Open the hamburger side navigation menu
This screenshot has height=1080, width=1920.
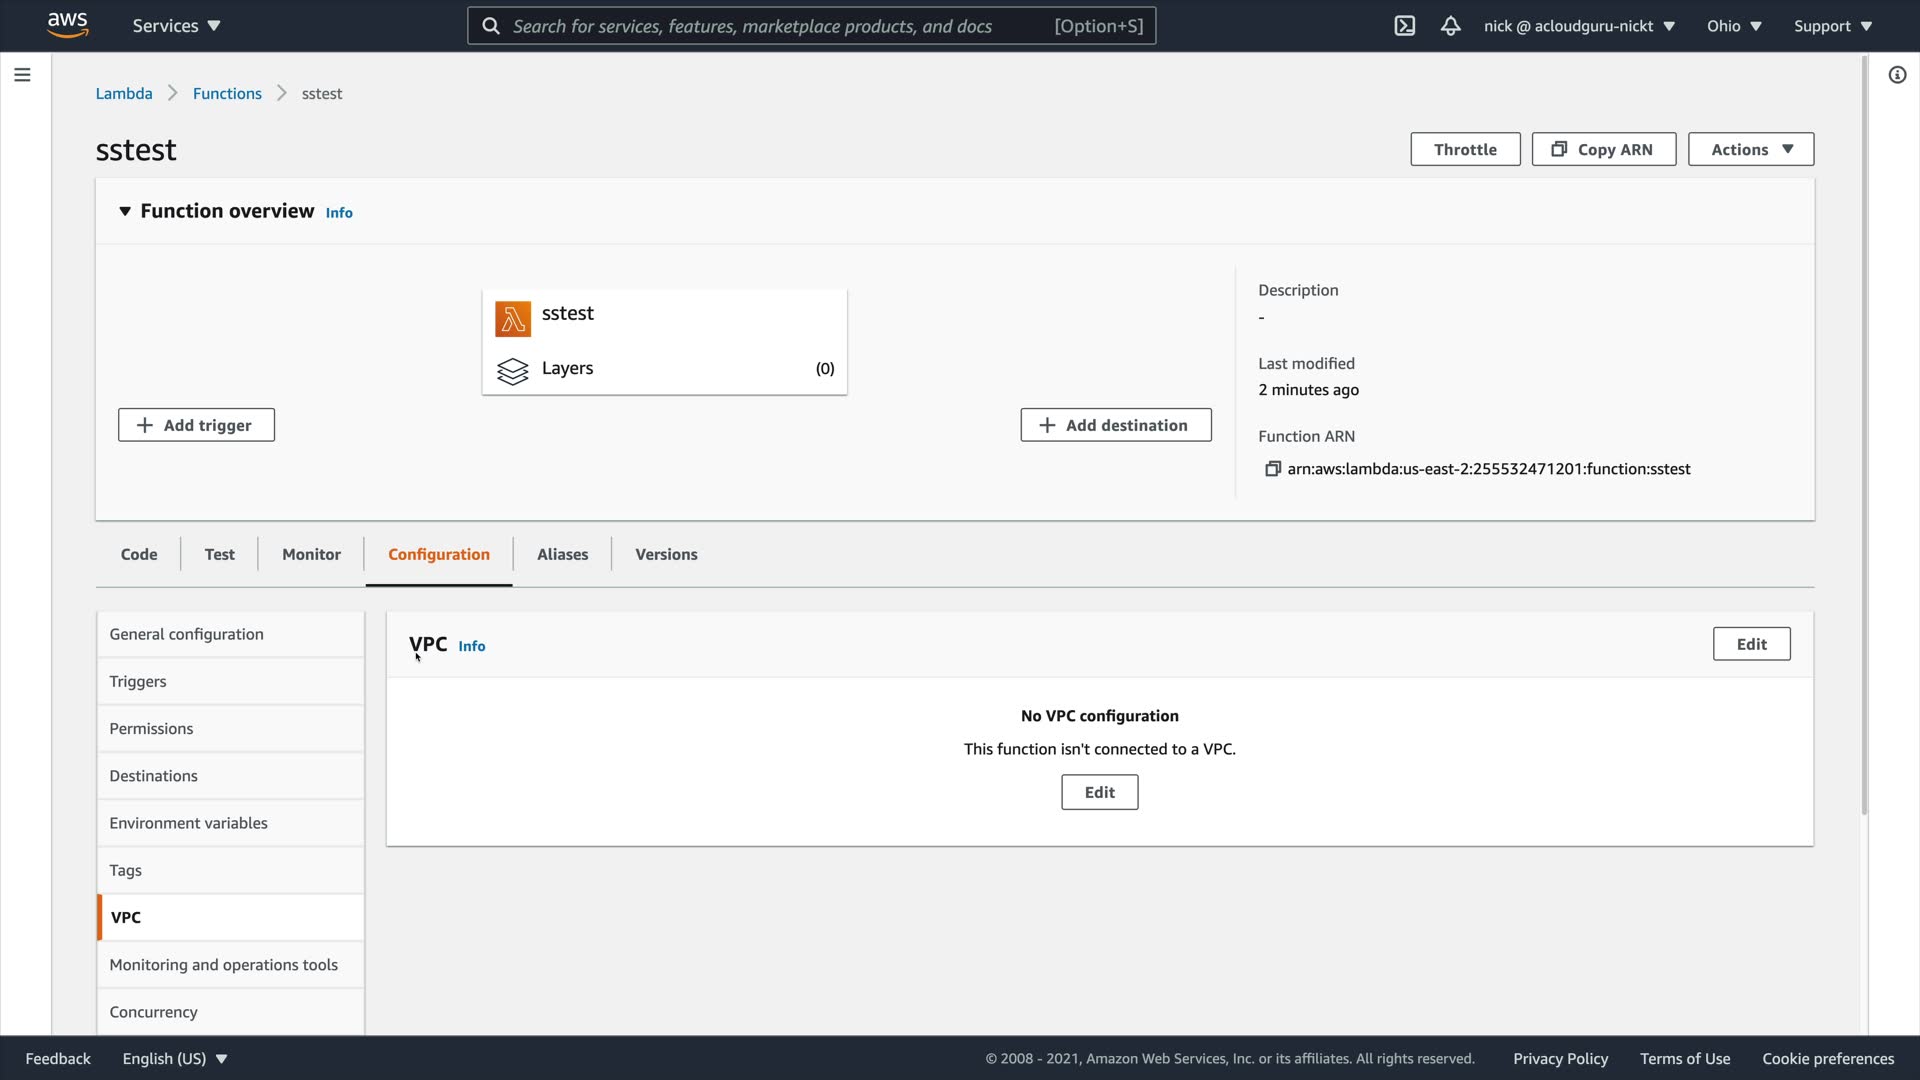coord(22,75)
